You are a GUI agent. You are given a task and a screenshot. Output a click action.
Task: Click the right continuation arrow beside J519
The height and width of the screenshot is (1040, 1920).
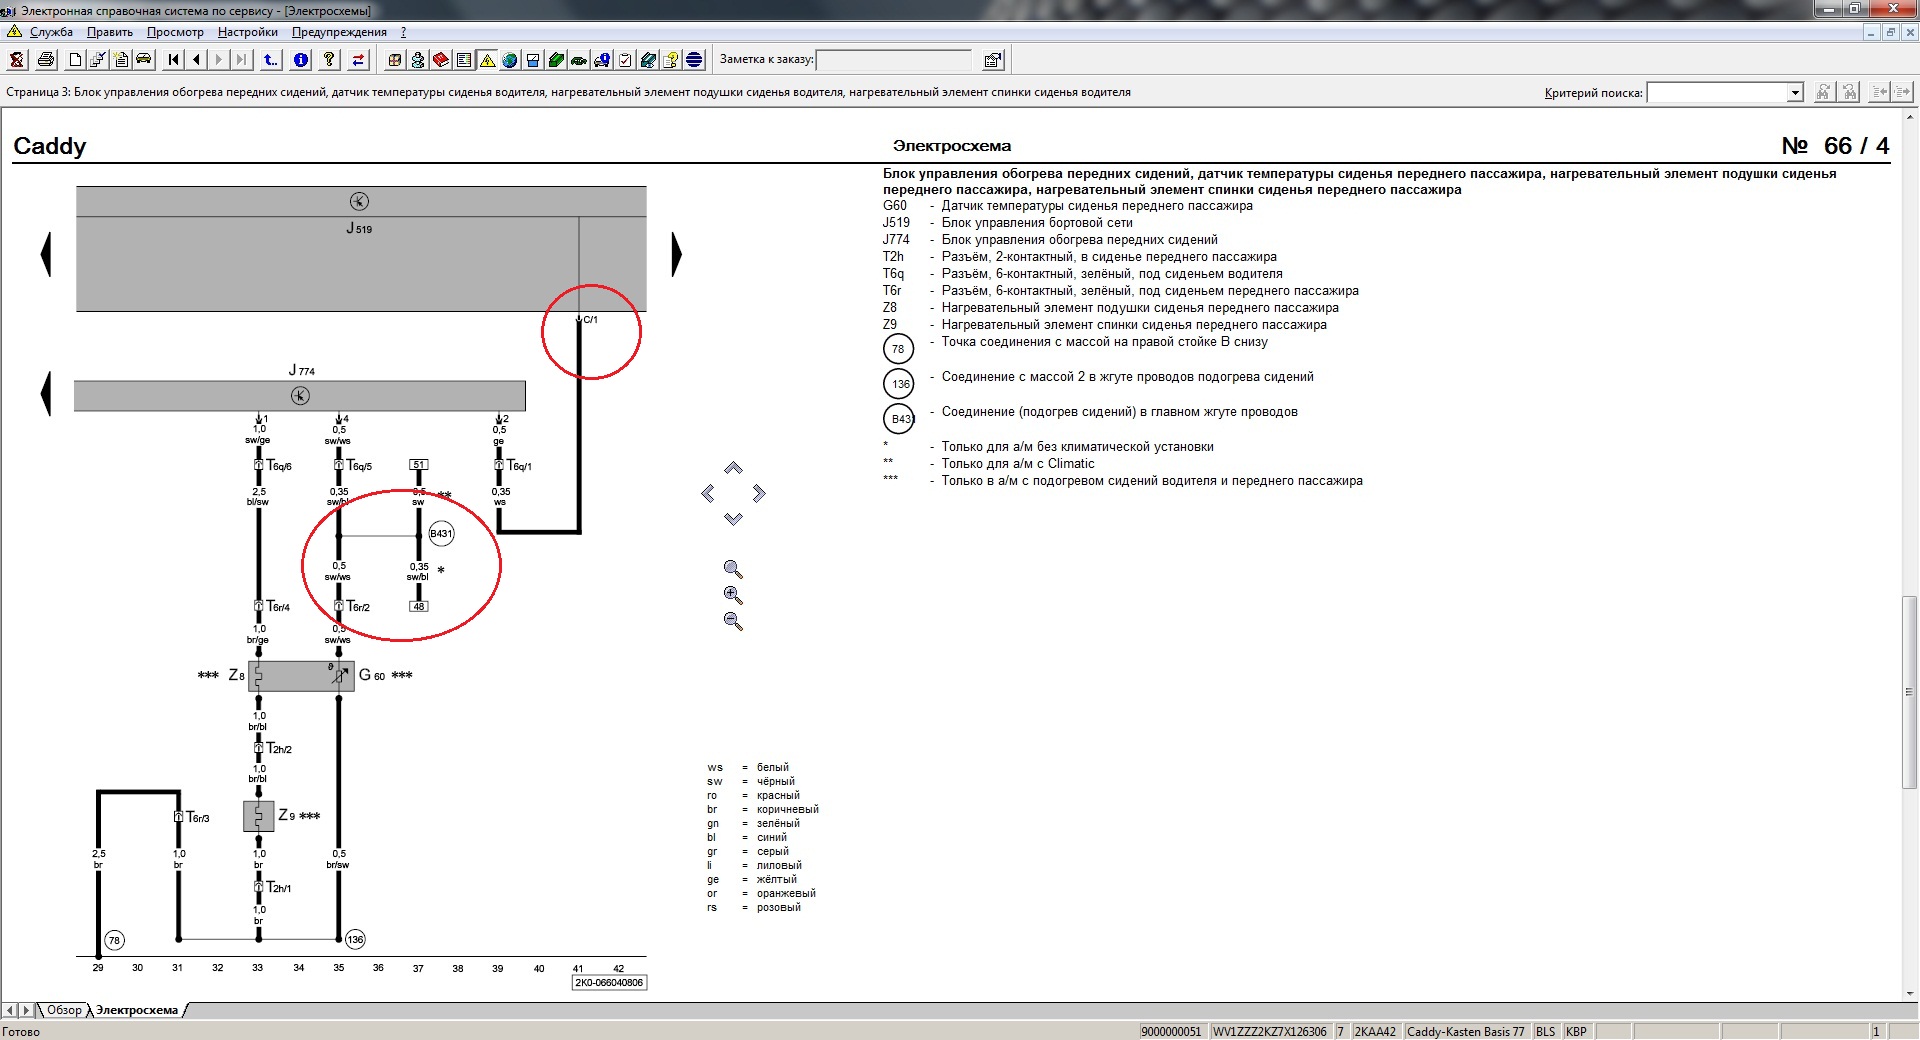click(677, 254)
